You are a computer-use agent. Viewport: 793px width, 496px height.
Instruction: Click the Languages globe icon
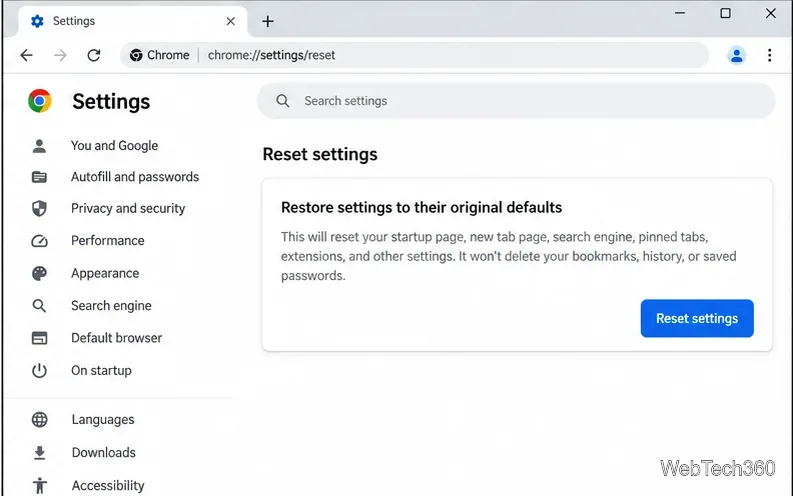[x=39, y=419]
